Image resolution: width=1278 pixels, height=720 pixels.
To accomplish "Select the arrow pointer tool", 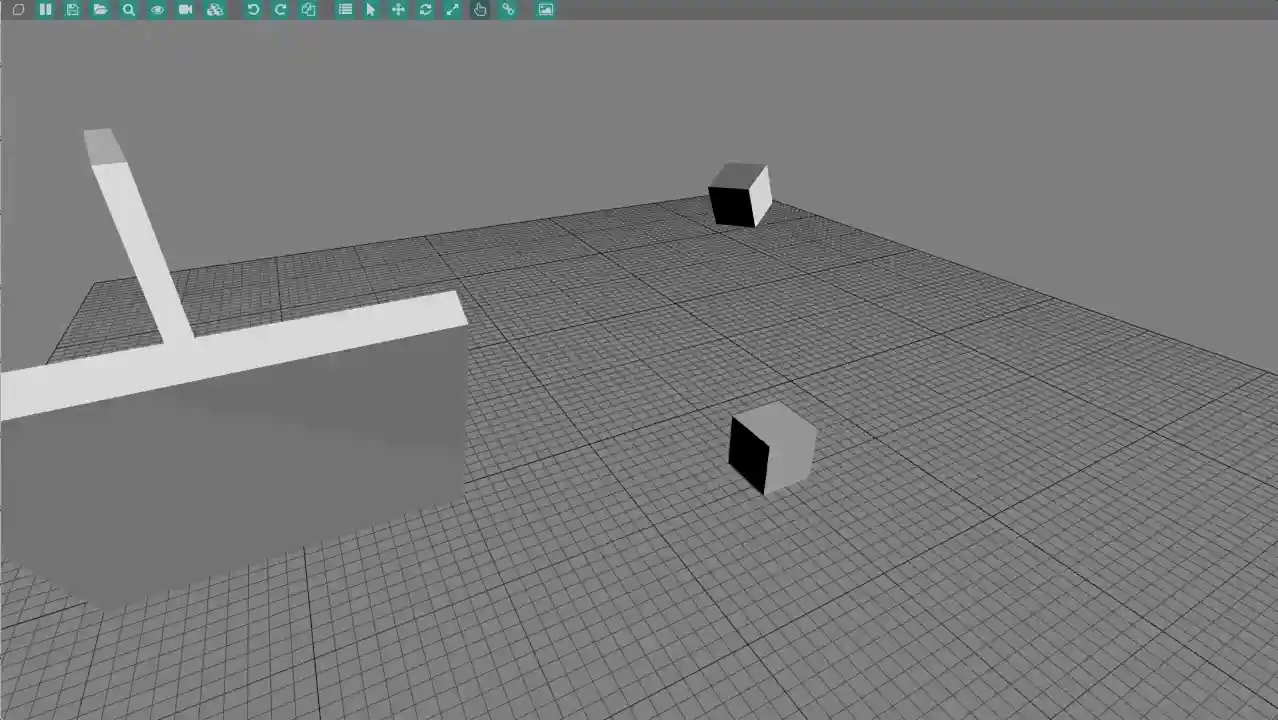I will click(371, 9).
